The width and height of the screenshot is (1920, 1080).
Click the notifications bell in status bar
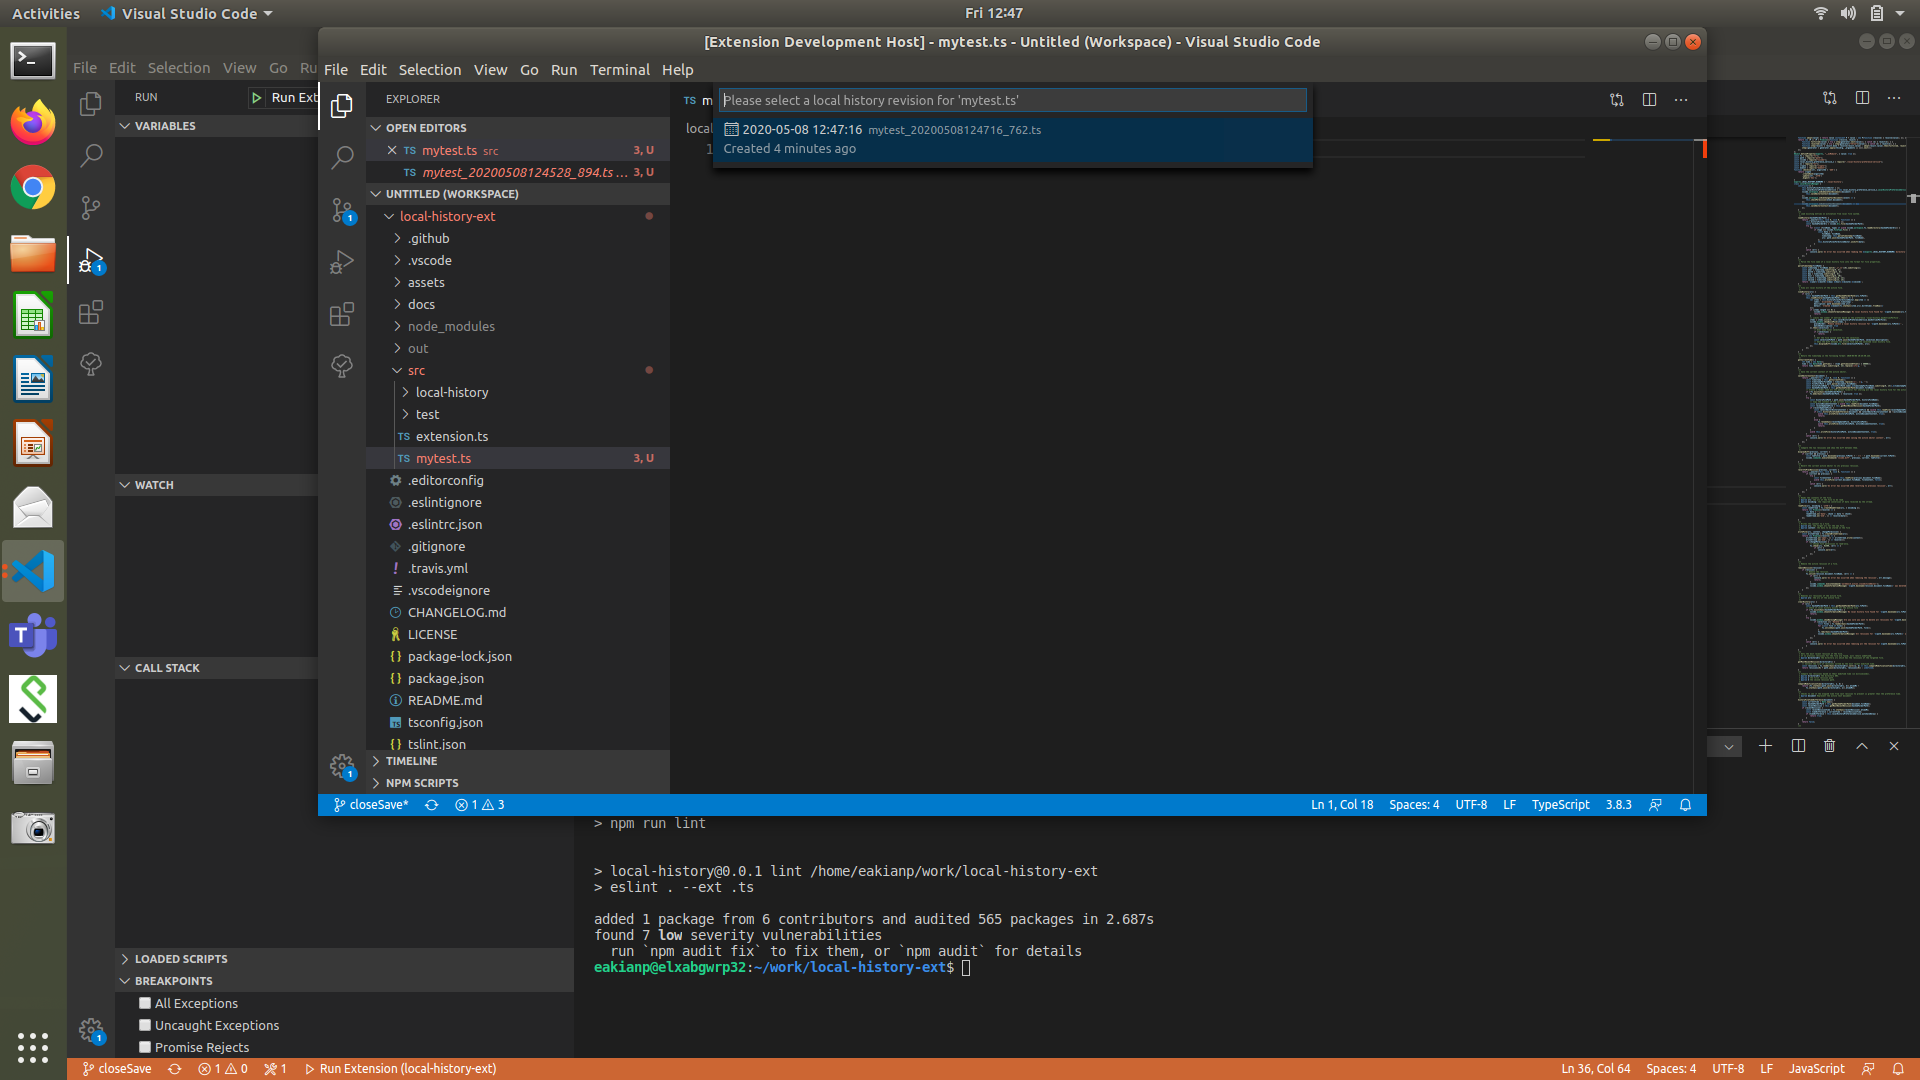1686,805
